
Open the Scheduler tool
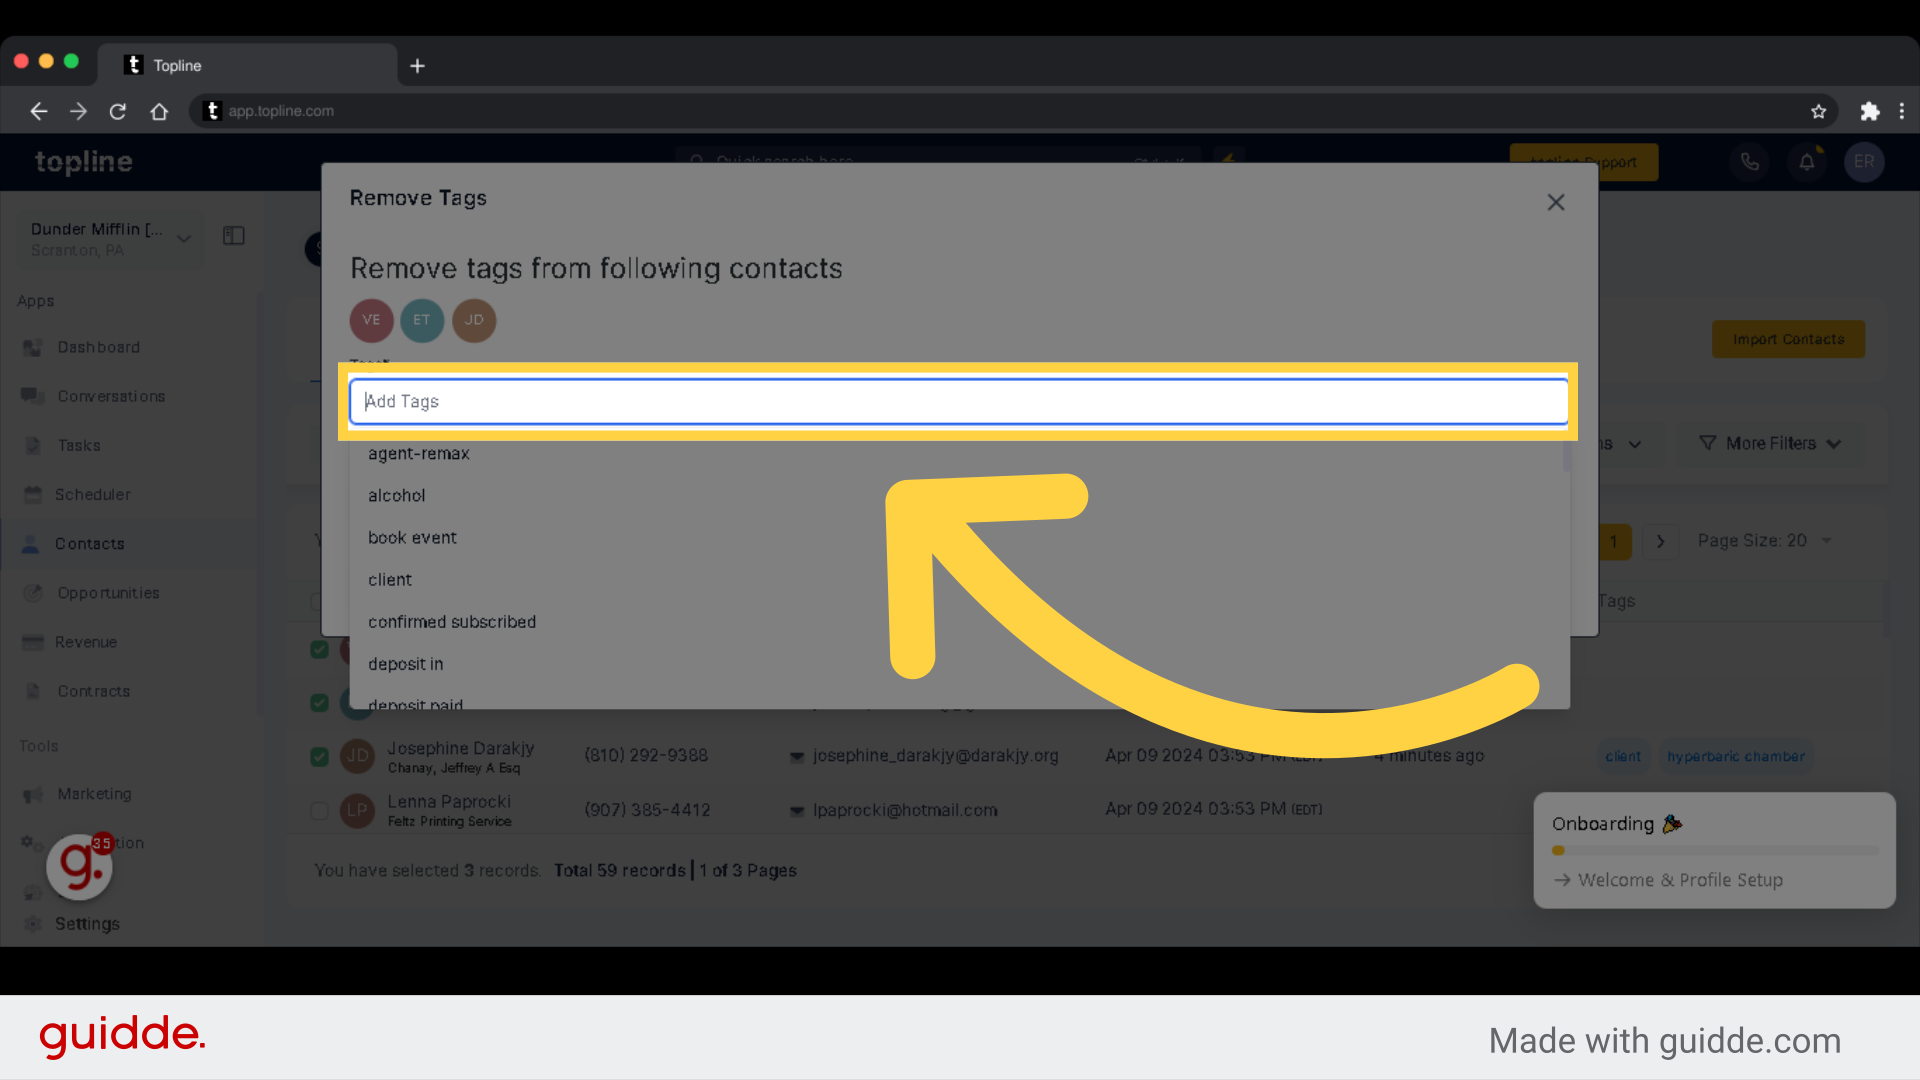pyautogui.click(x=91, y=493)
